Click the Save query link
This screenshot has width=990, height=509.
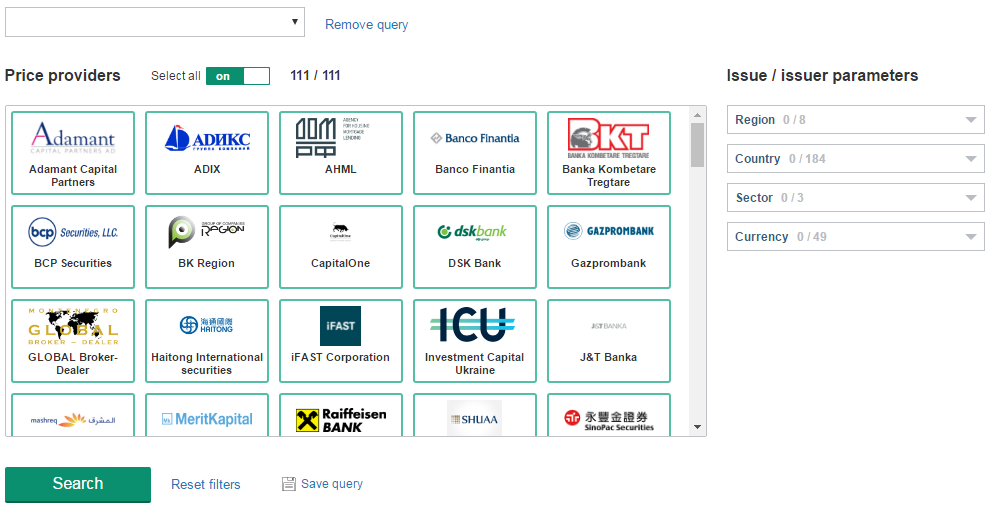coord(331,484)
